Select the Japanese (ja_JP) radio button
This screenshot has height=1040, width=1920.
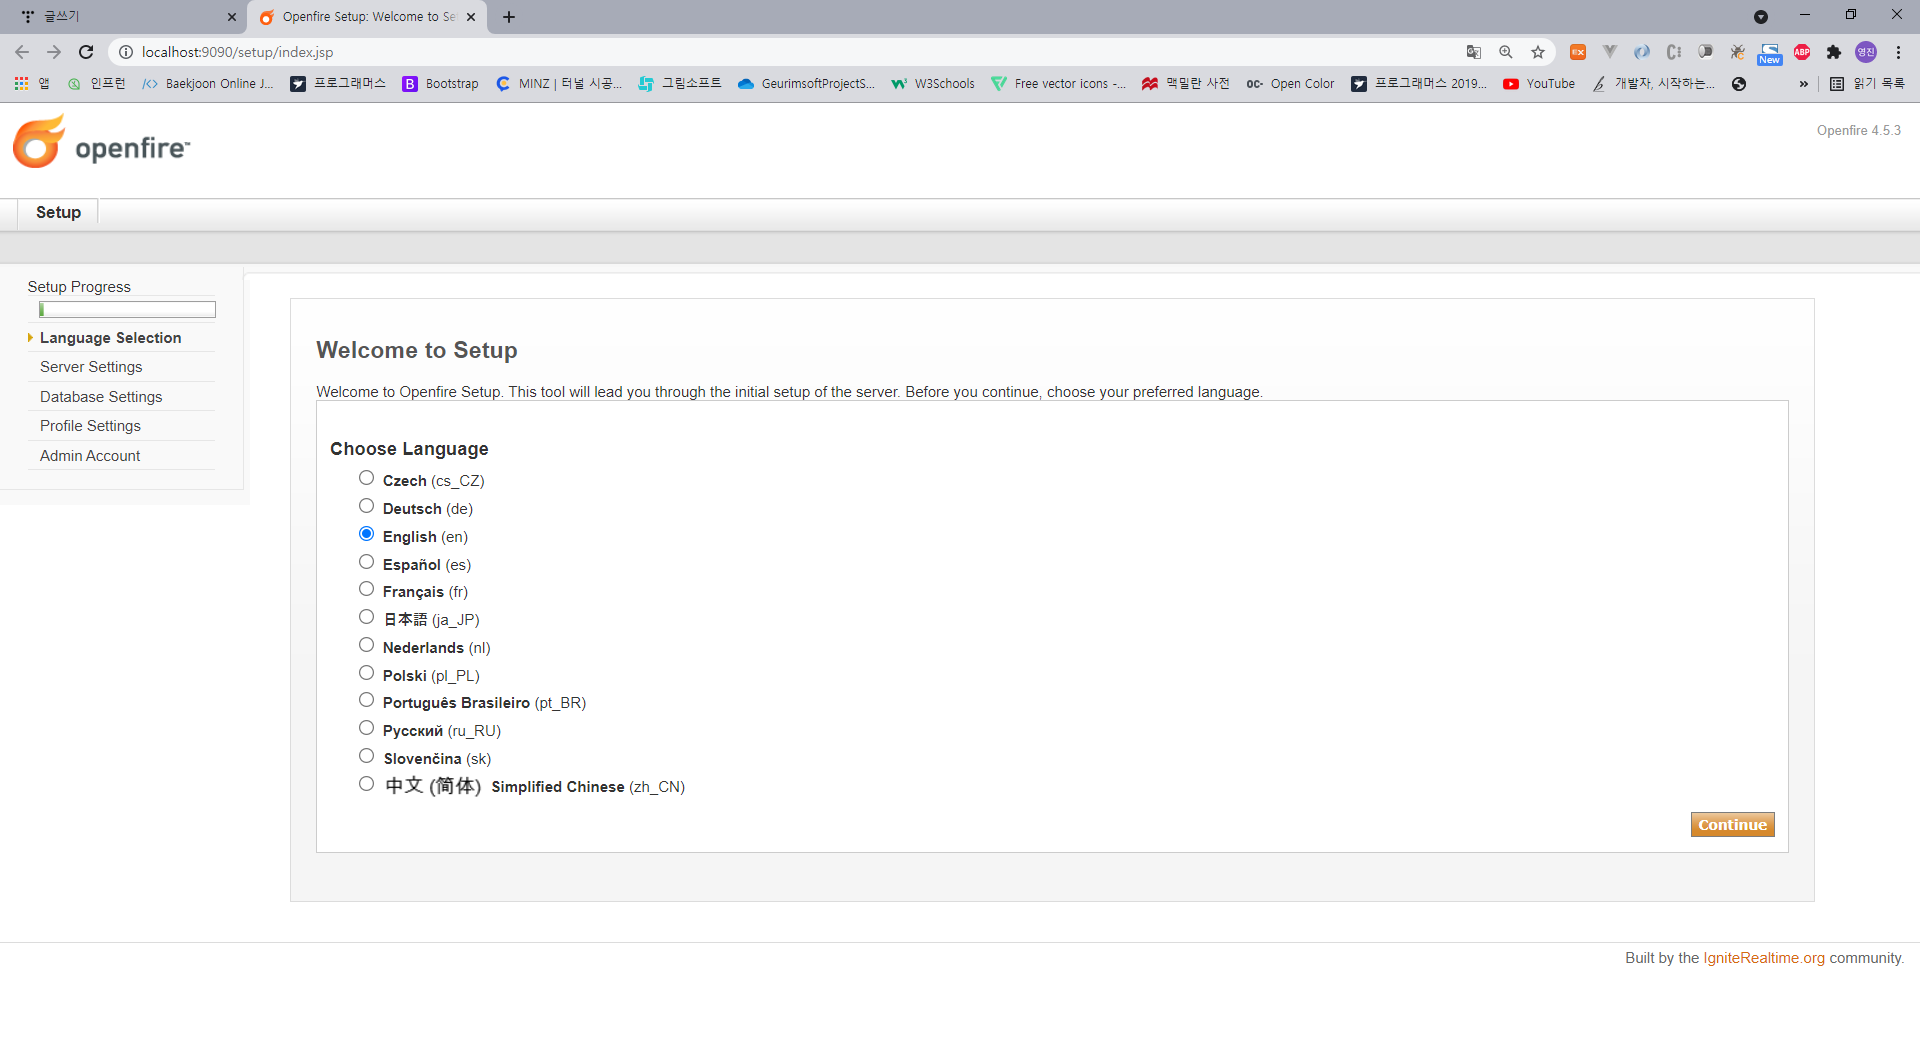click(x=367, y=617)
